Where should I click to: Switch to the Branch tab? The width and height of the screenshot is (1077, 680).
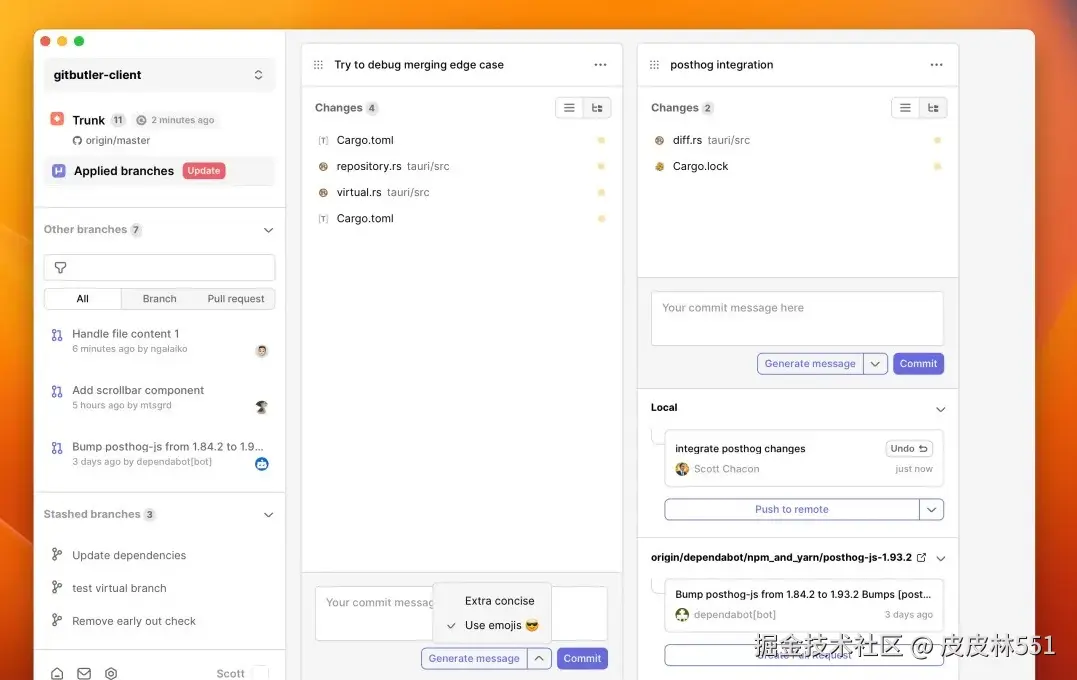tap(159, 299)
